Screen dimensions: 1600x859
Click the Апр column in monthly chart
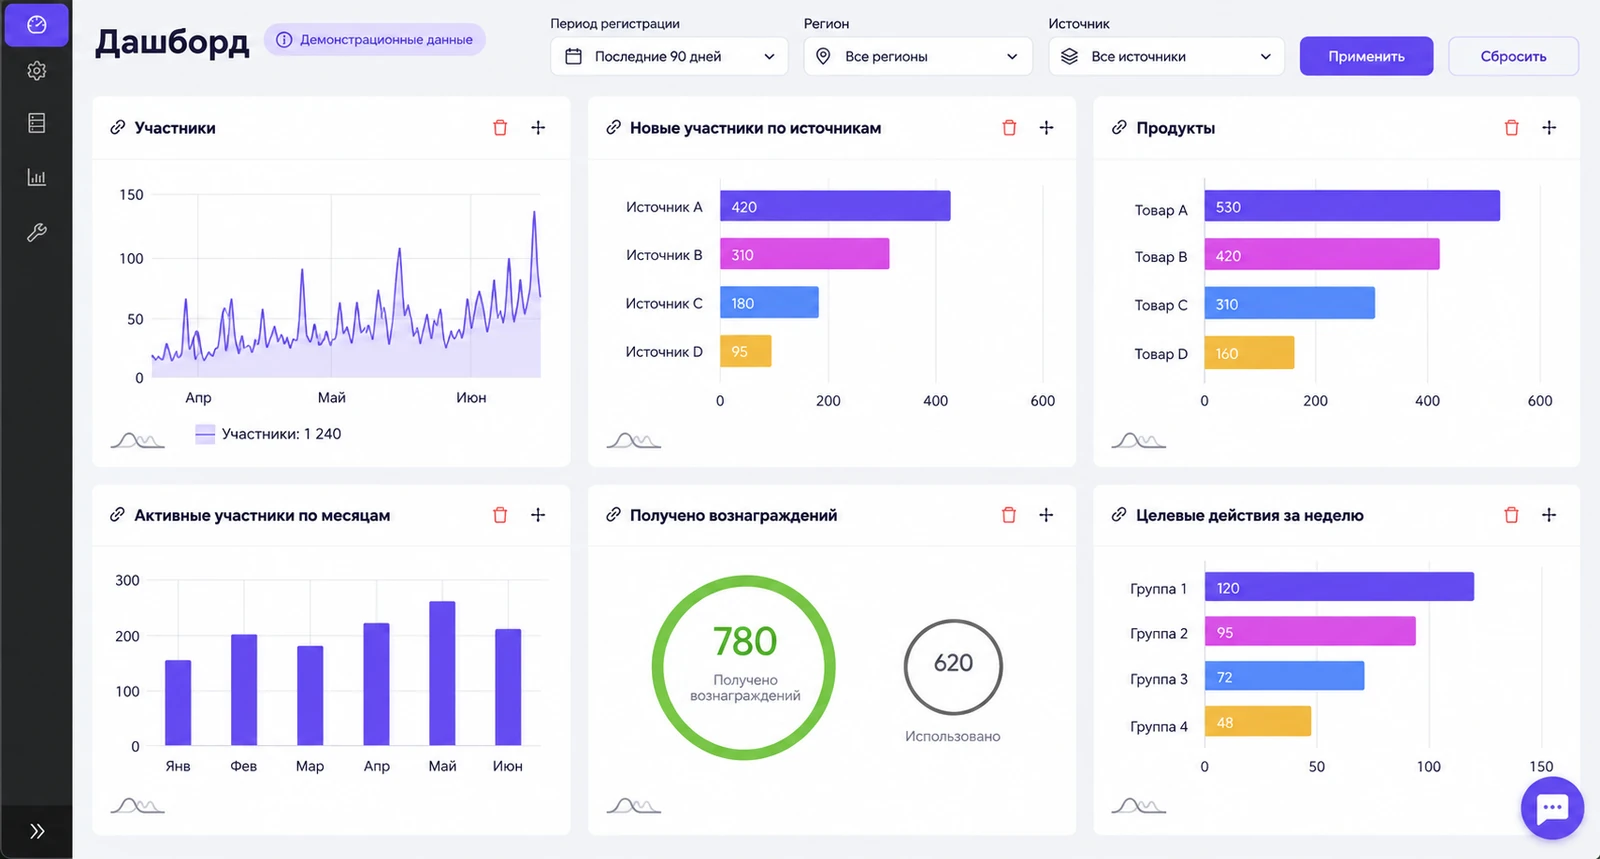tap(376, 684)
